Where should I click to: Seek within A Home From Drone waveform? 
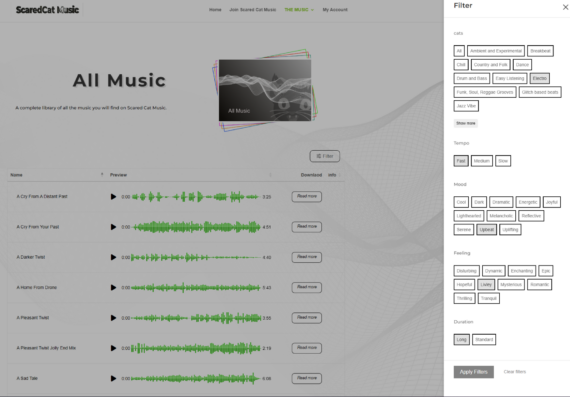click(196, 288)
